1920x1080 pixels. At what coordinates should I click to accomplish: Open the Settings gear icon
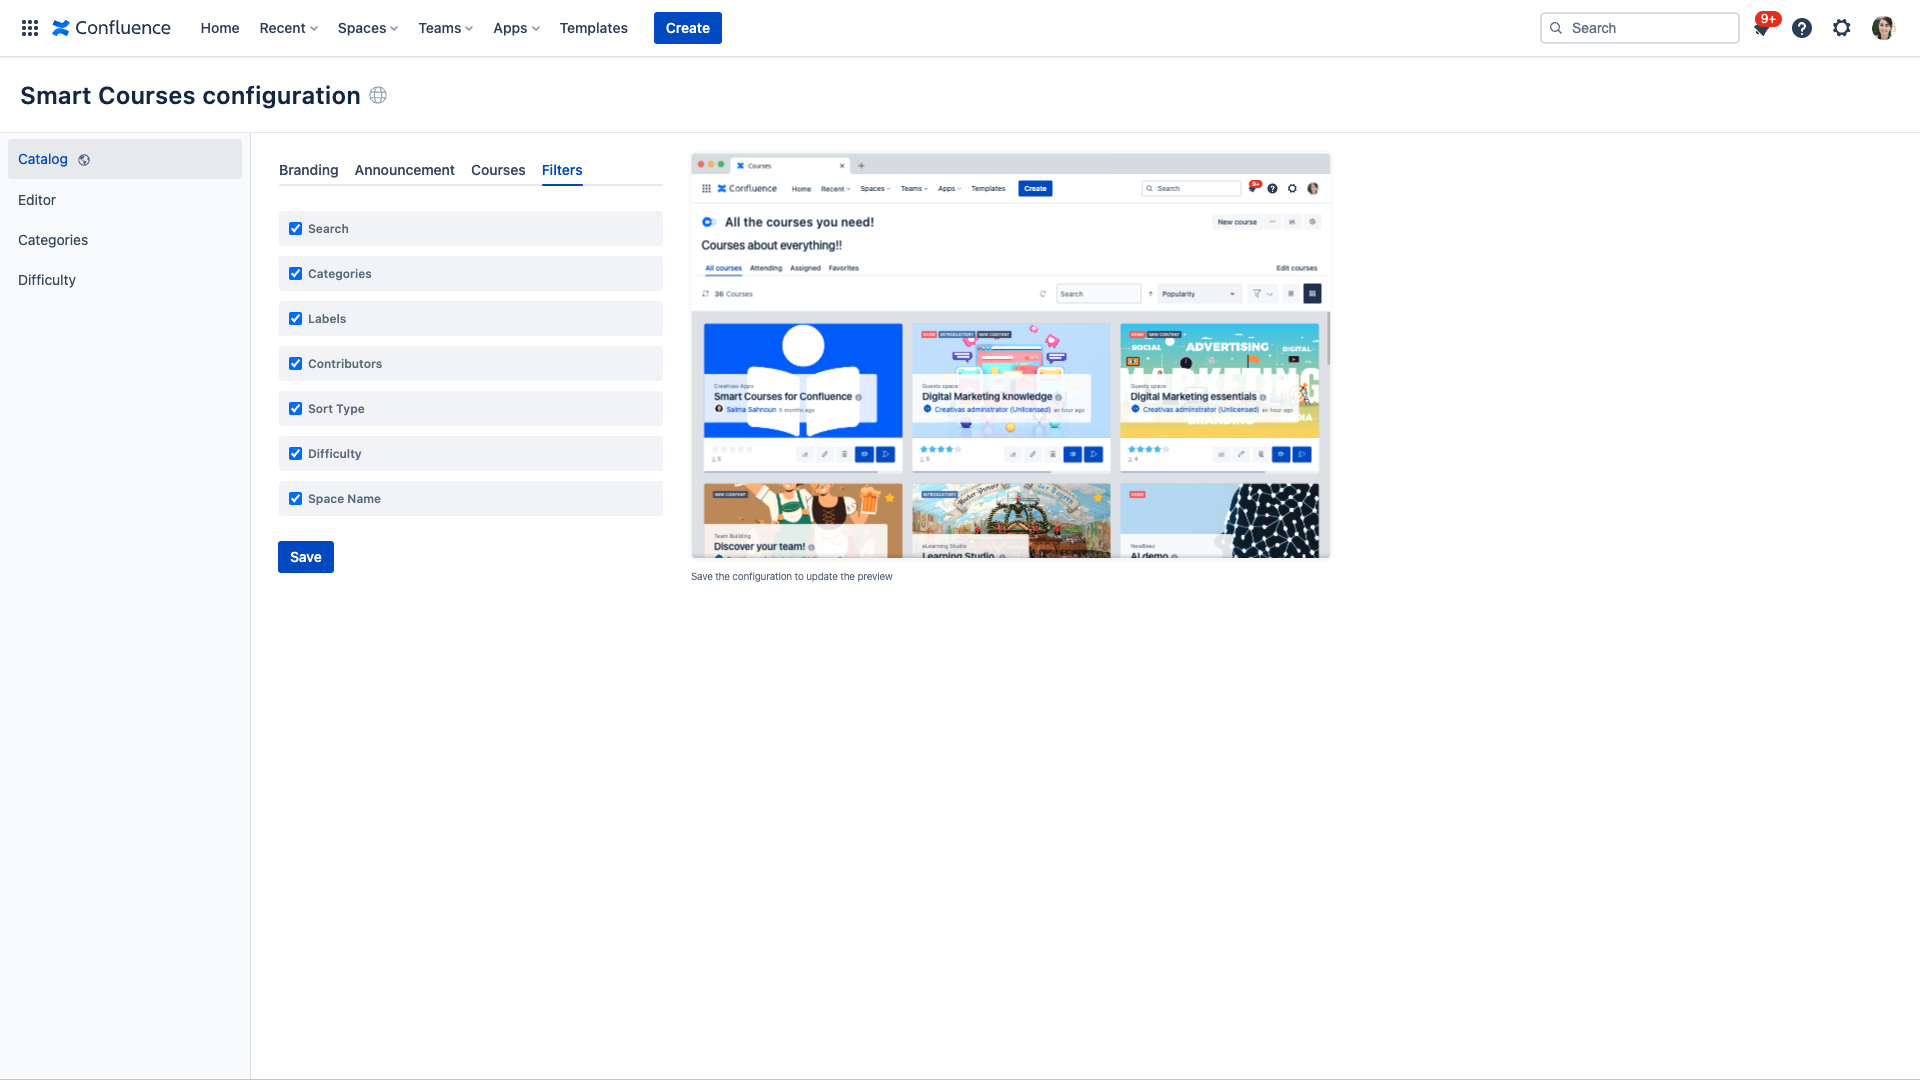click(x=1842, y=28)
